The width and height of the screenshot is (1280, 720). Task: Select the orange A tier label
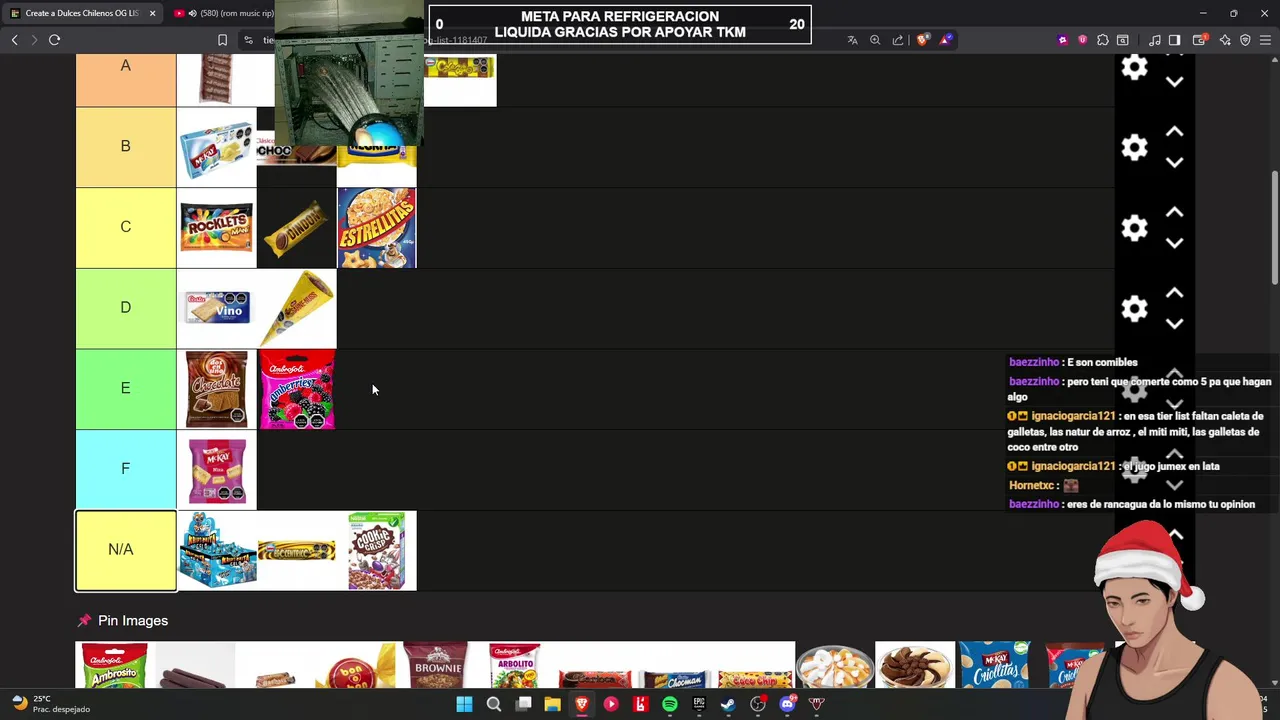coord(125,80)
